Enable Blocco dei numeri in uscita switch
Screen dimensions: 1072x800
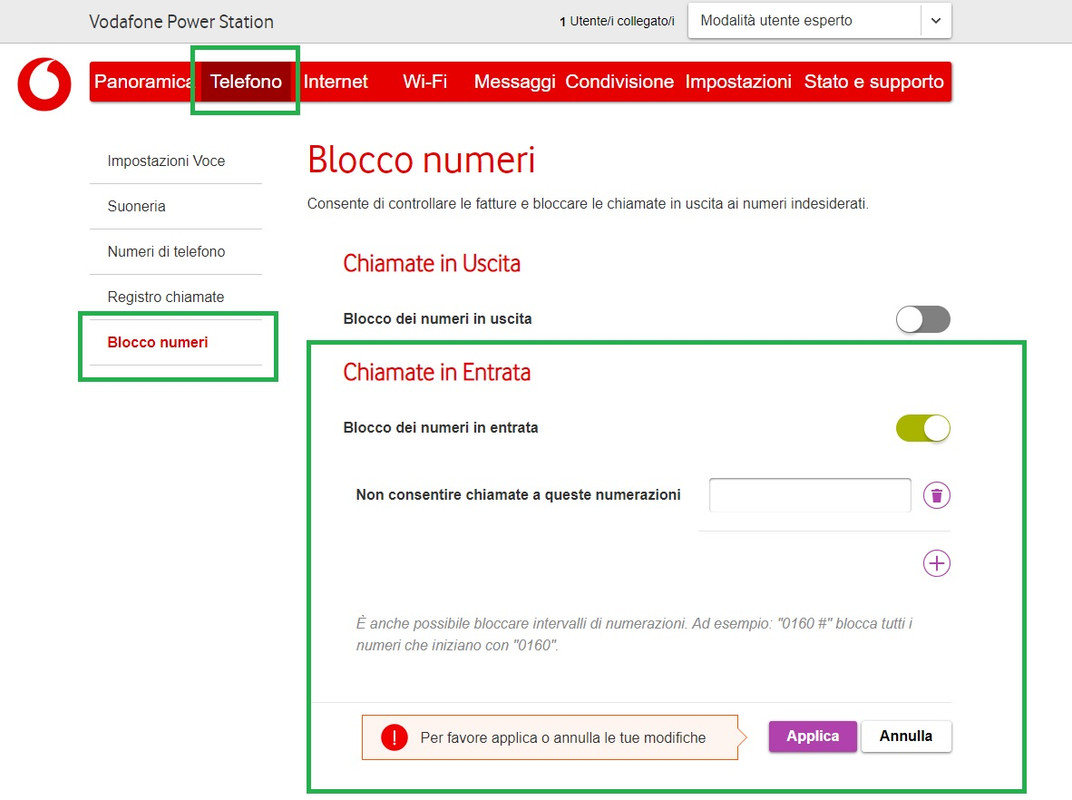click(923, 319)
